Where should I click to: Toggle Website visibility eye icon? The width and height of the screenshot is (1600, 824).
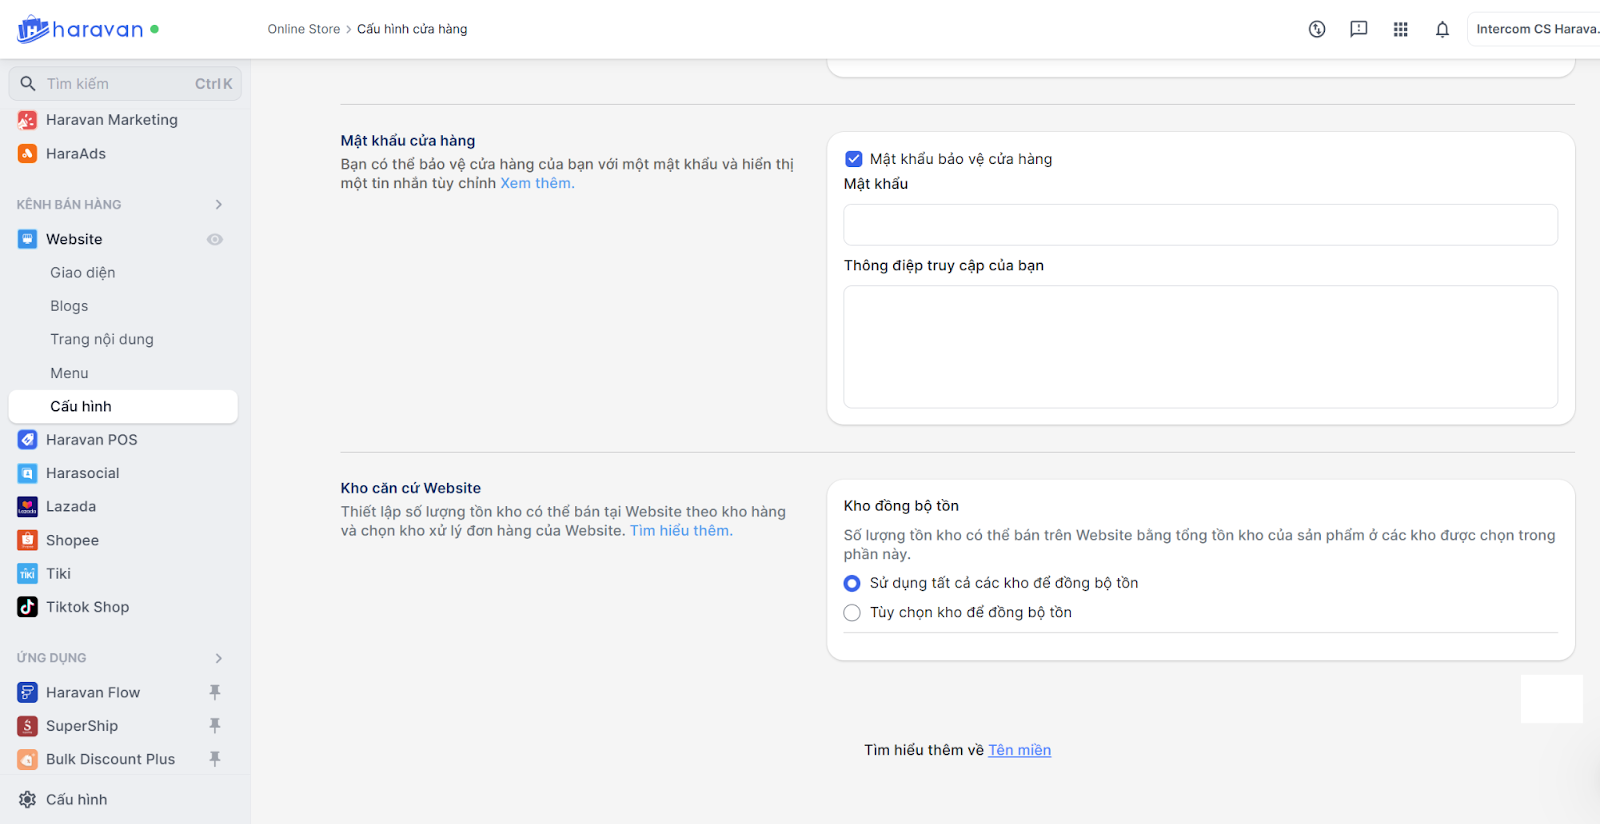pos(214,239)
